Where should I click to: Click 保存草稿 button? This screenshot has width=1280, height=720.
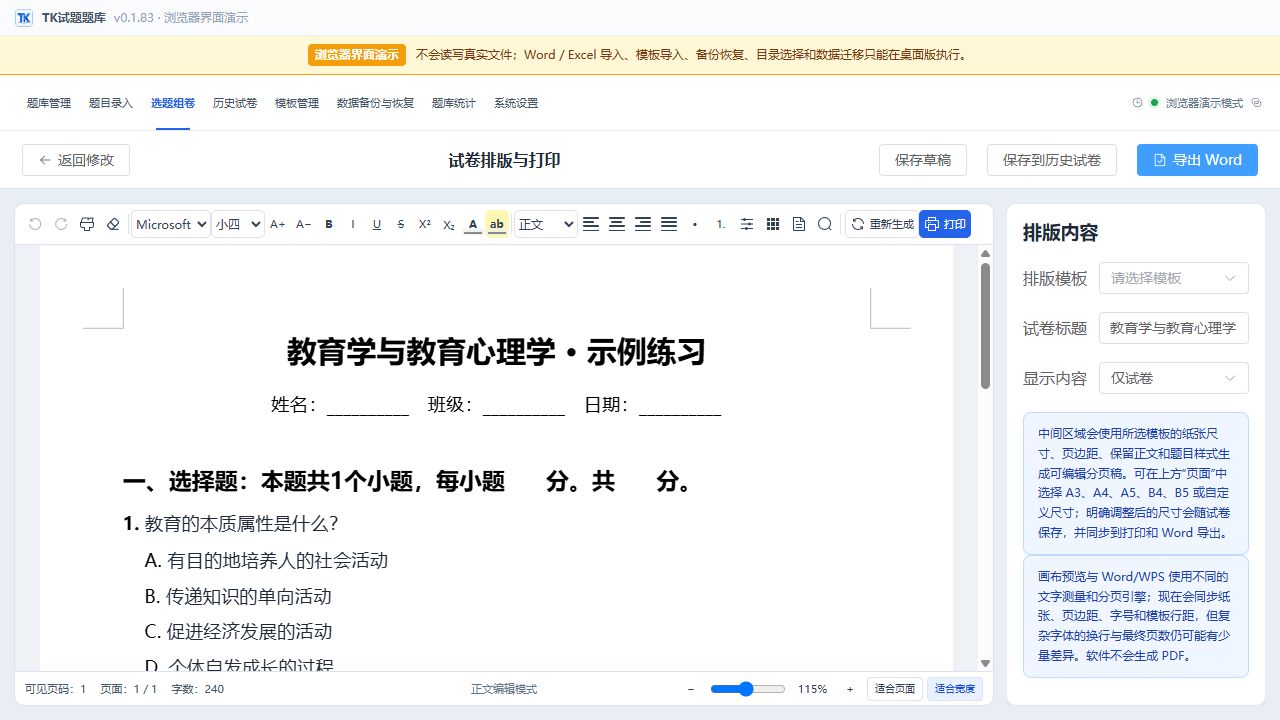pos(923,160)
